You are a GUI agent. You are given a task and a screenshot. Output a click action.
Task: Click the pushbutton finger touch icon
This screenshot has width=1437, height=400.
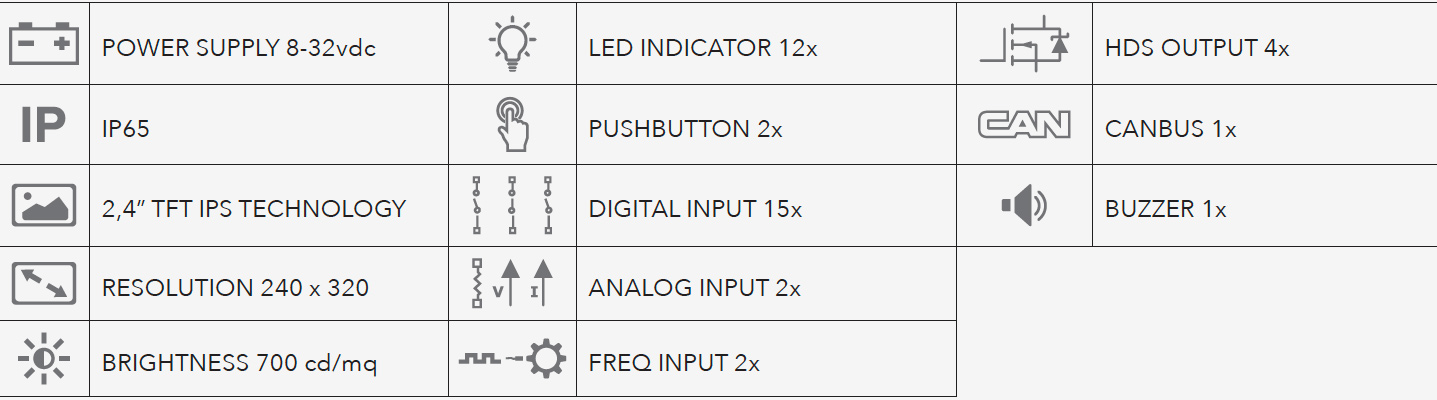click(x=512, y=124)
